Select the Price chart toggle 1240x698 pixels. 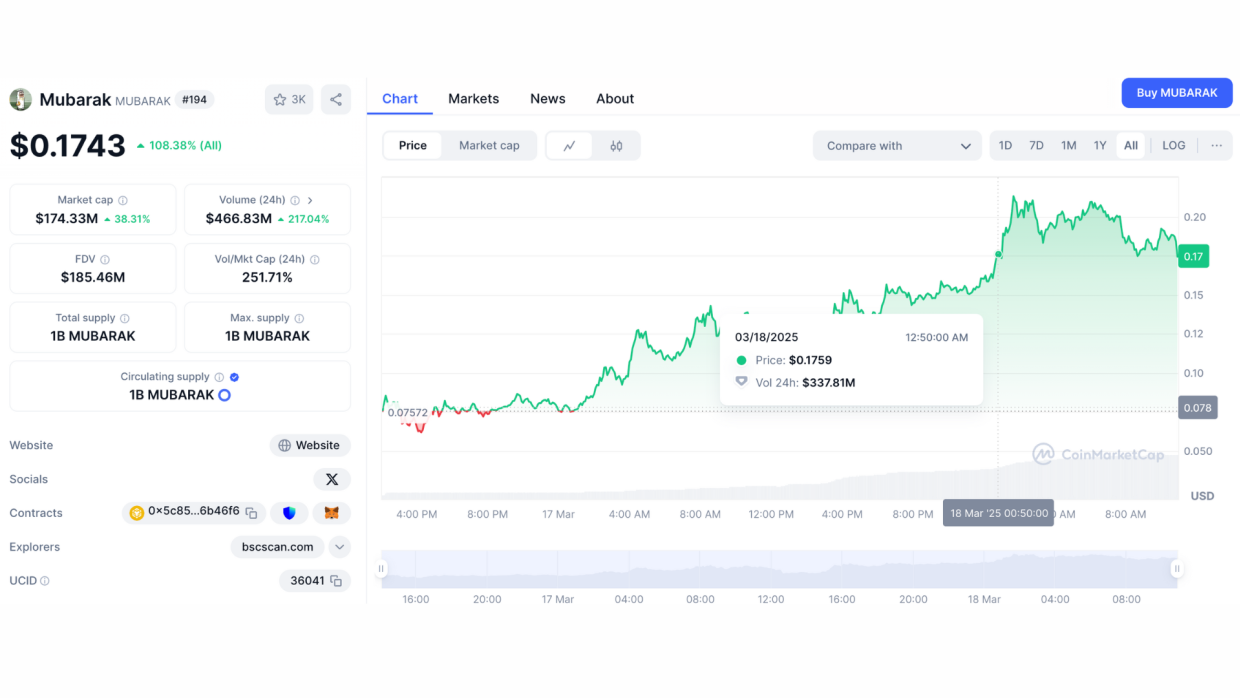pyautogui.click(x=413, y=146)
